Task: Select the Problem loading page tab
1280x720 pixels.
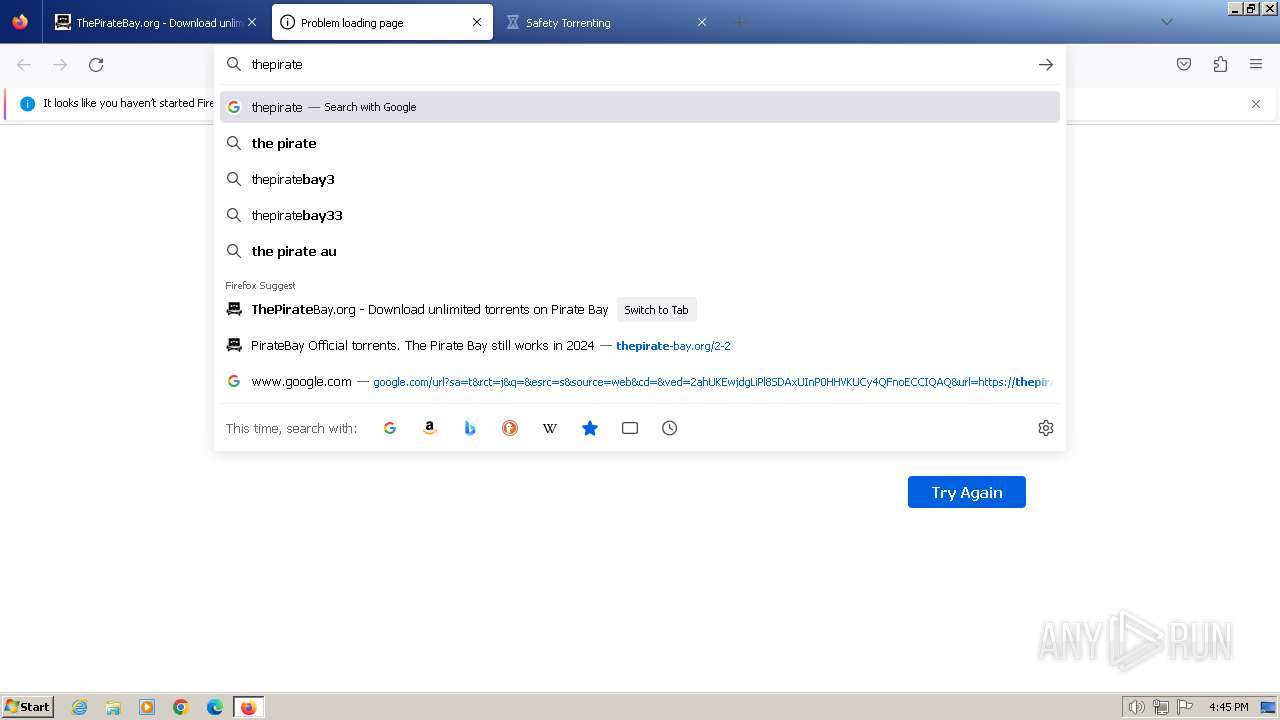Action: [383, 22]
